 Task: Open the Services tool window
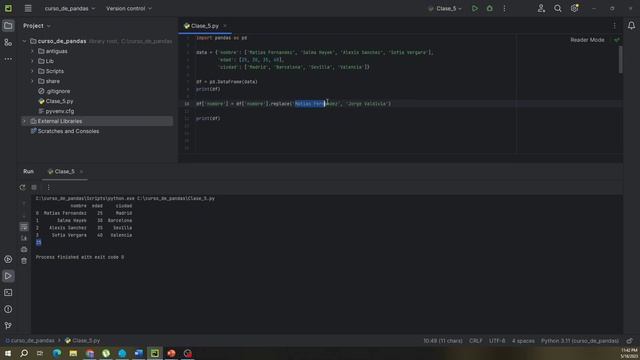8,260
